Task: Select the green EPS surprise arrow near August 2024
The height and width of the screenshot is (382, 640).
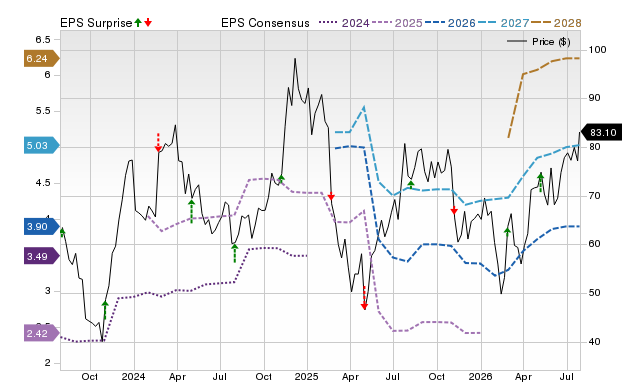Action: (234, 253)
